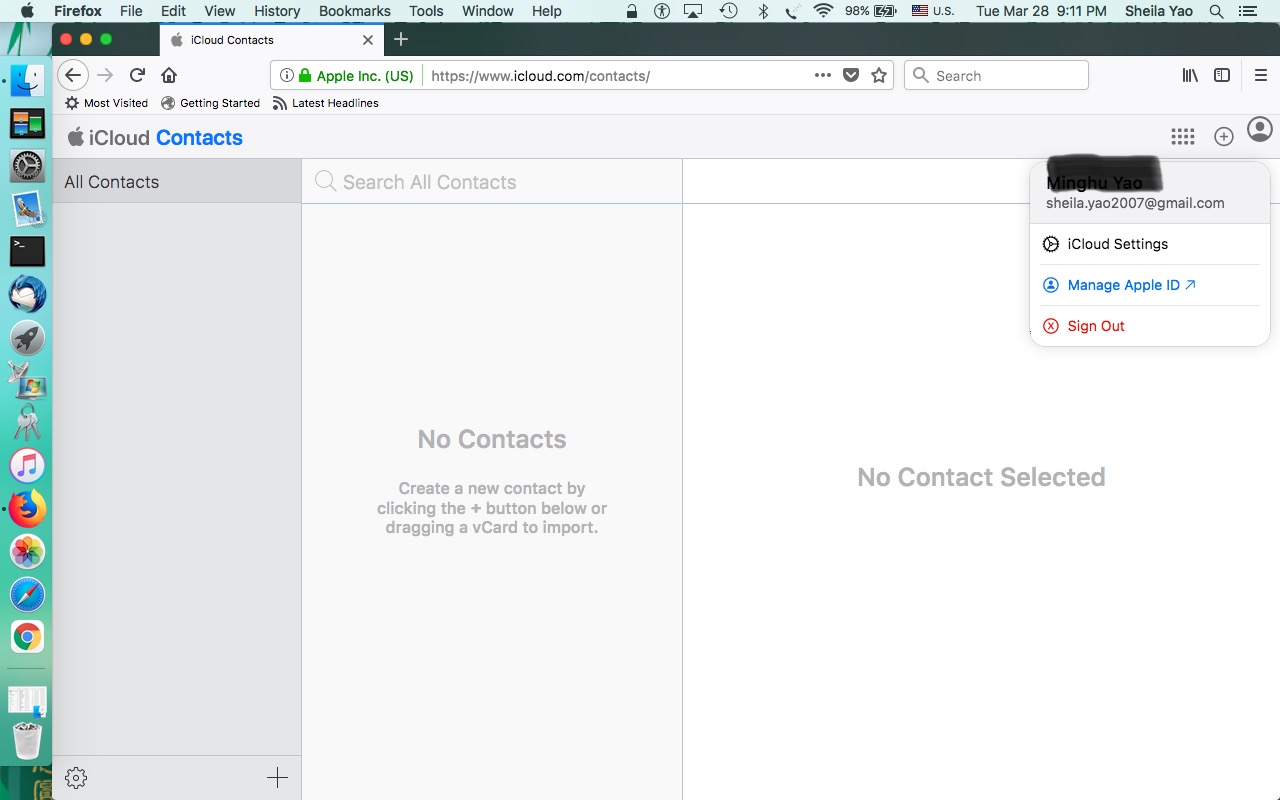1280x800 pixels.
Task: Open Finder from the Dock
Action: (28, 81)
